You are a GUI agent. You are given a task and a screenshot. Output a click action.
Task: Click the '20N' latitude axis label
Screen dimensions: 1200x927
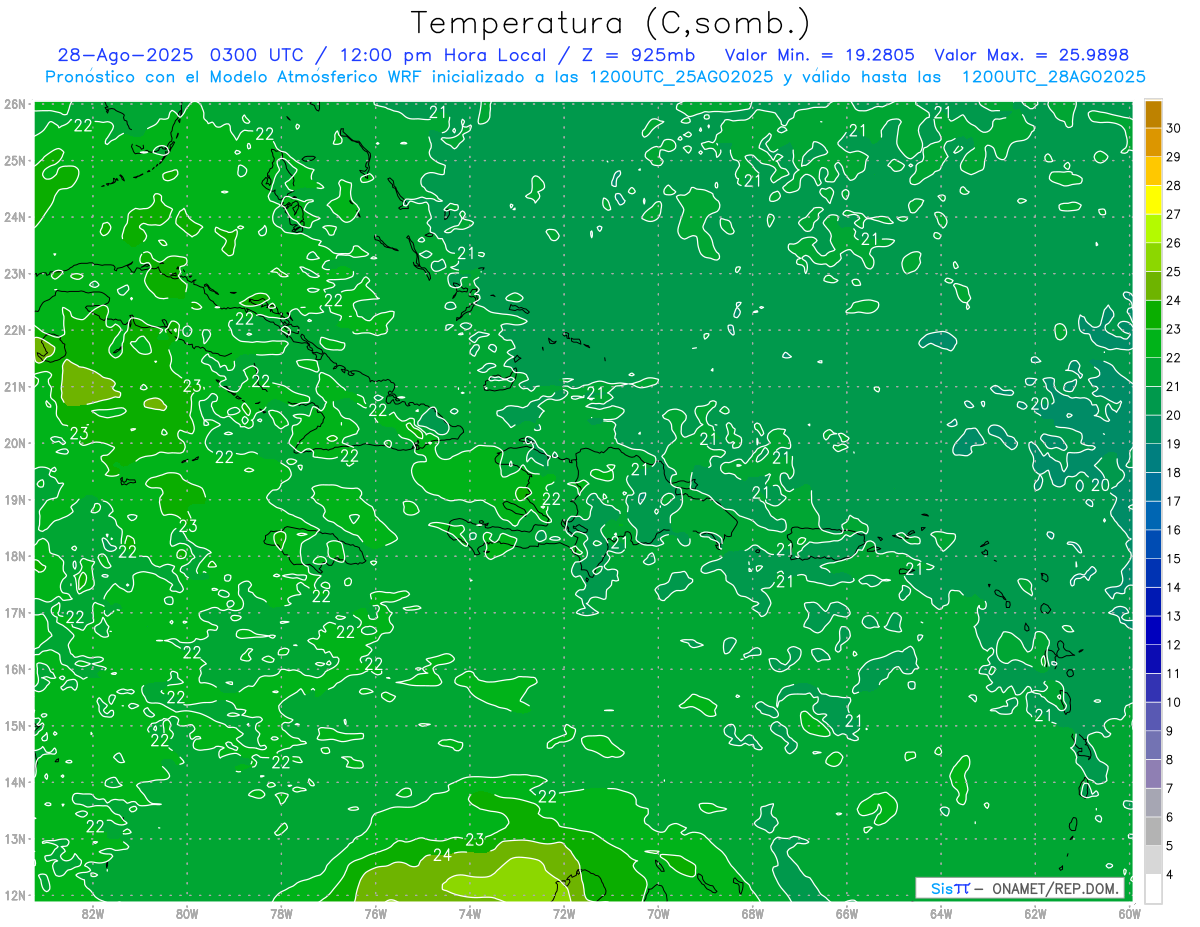click(15, 443)
